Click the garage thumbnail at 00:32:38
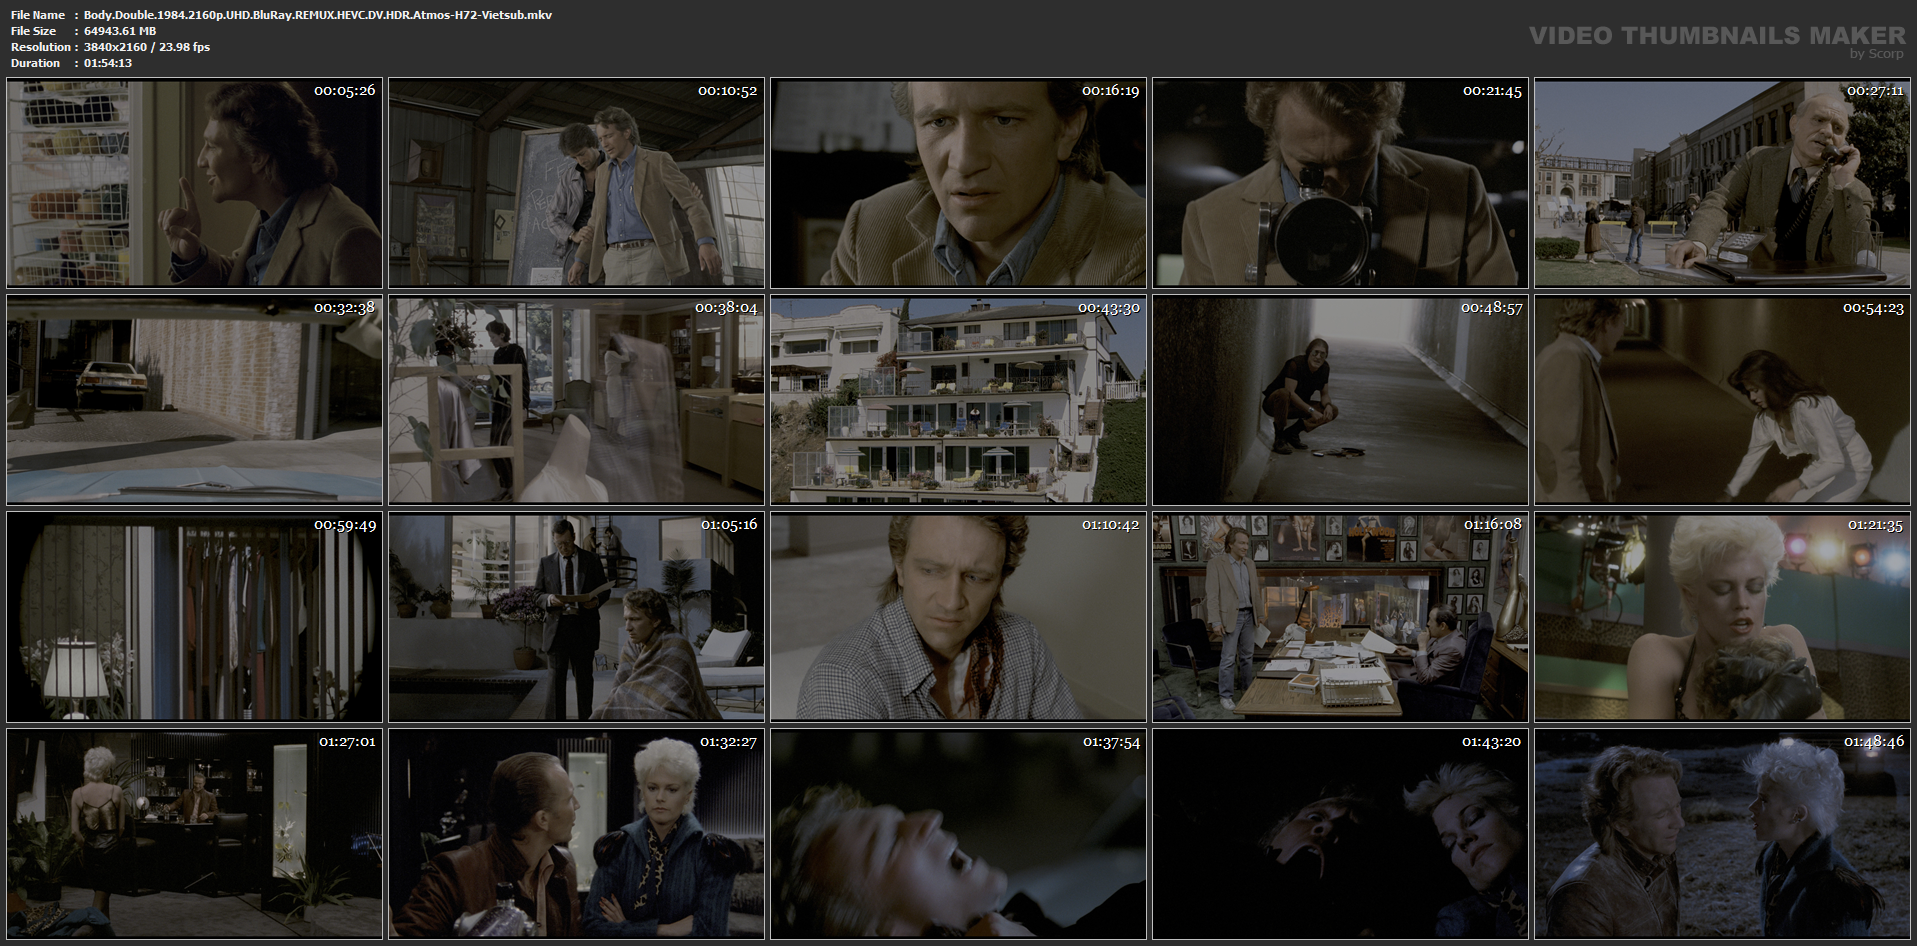 click(194, 400)
